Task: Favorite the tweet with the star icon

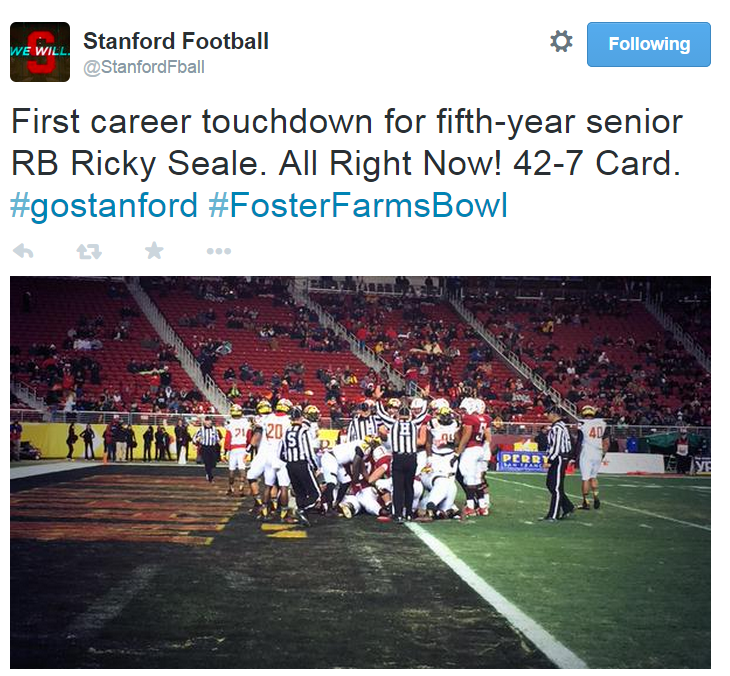Action: [x=154, y=251]
